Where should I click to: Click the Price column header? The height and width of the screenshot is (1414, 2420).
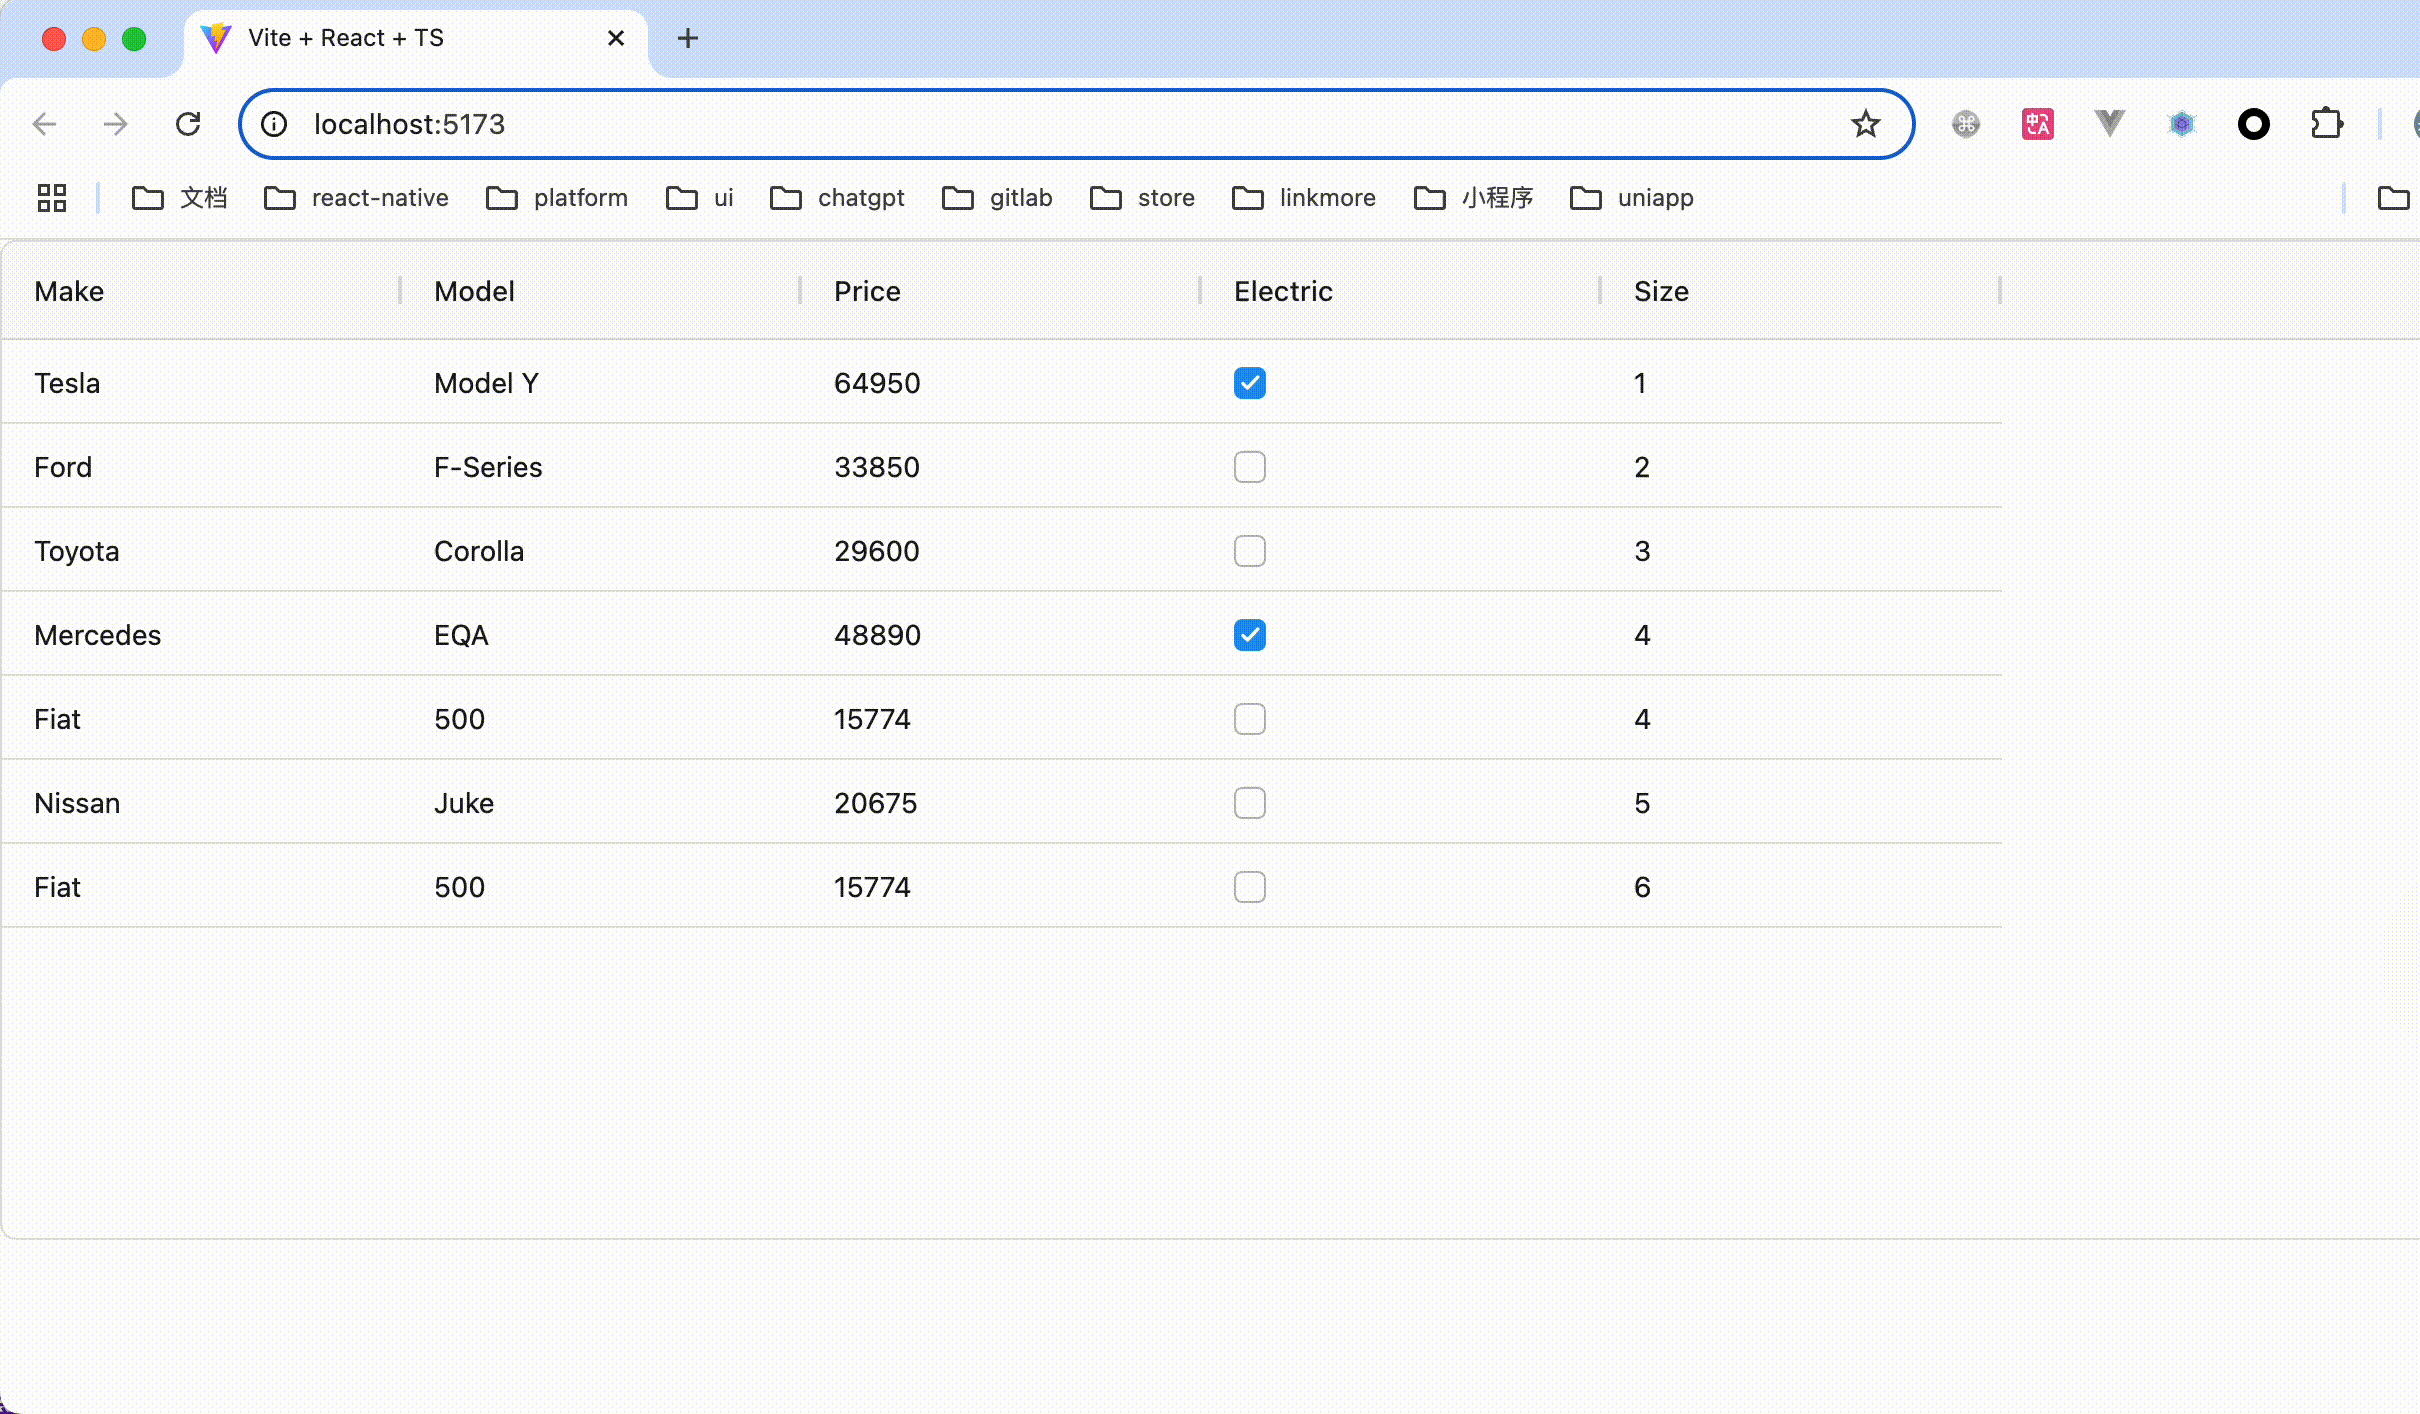click(867, 291)
